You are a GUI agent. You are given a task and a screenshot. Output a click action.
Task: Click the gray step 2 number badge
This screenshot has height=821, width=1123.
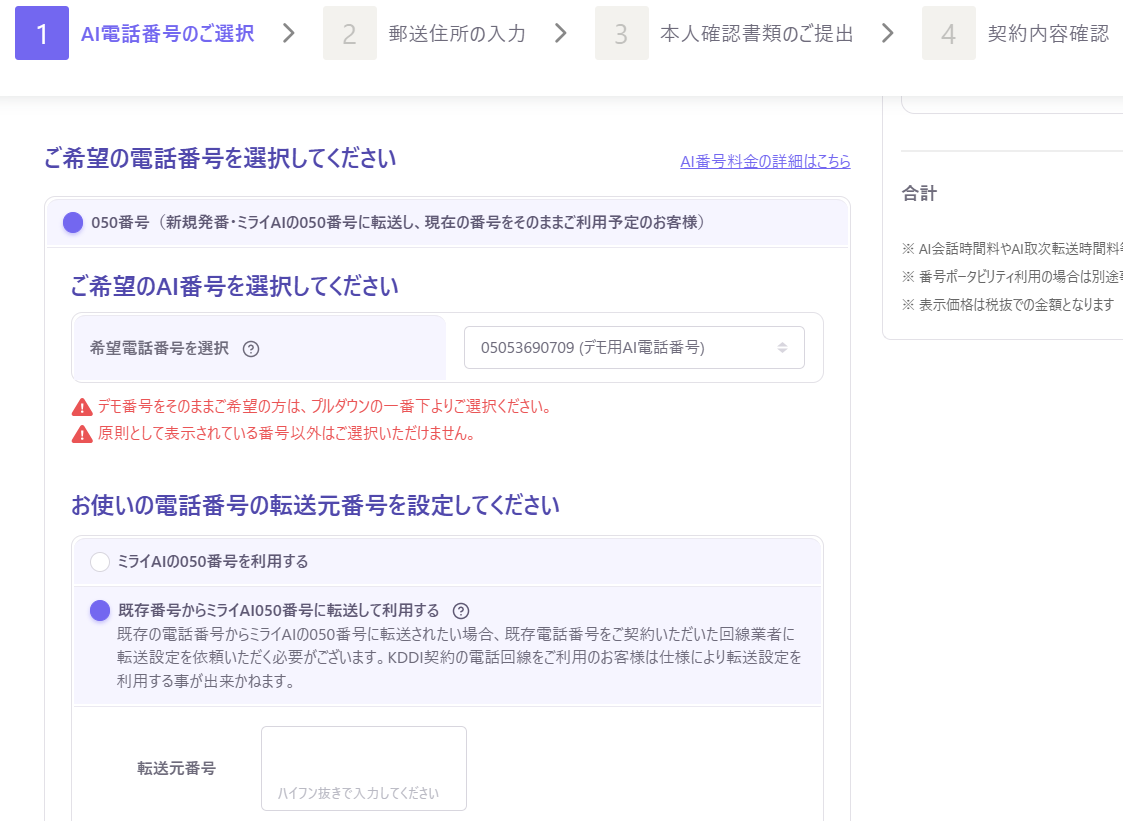click(x=349, y=33)
